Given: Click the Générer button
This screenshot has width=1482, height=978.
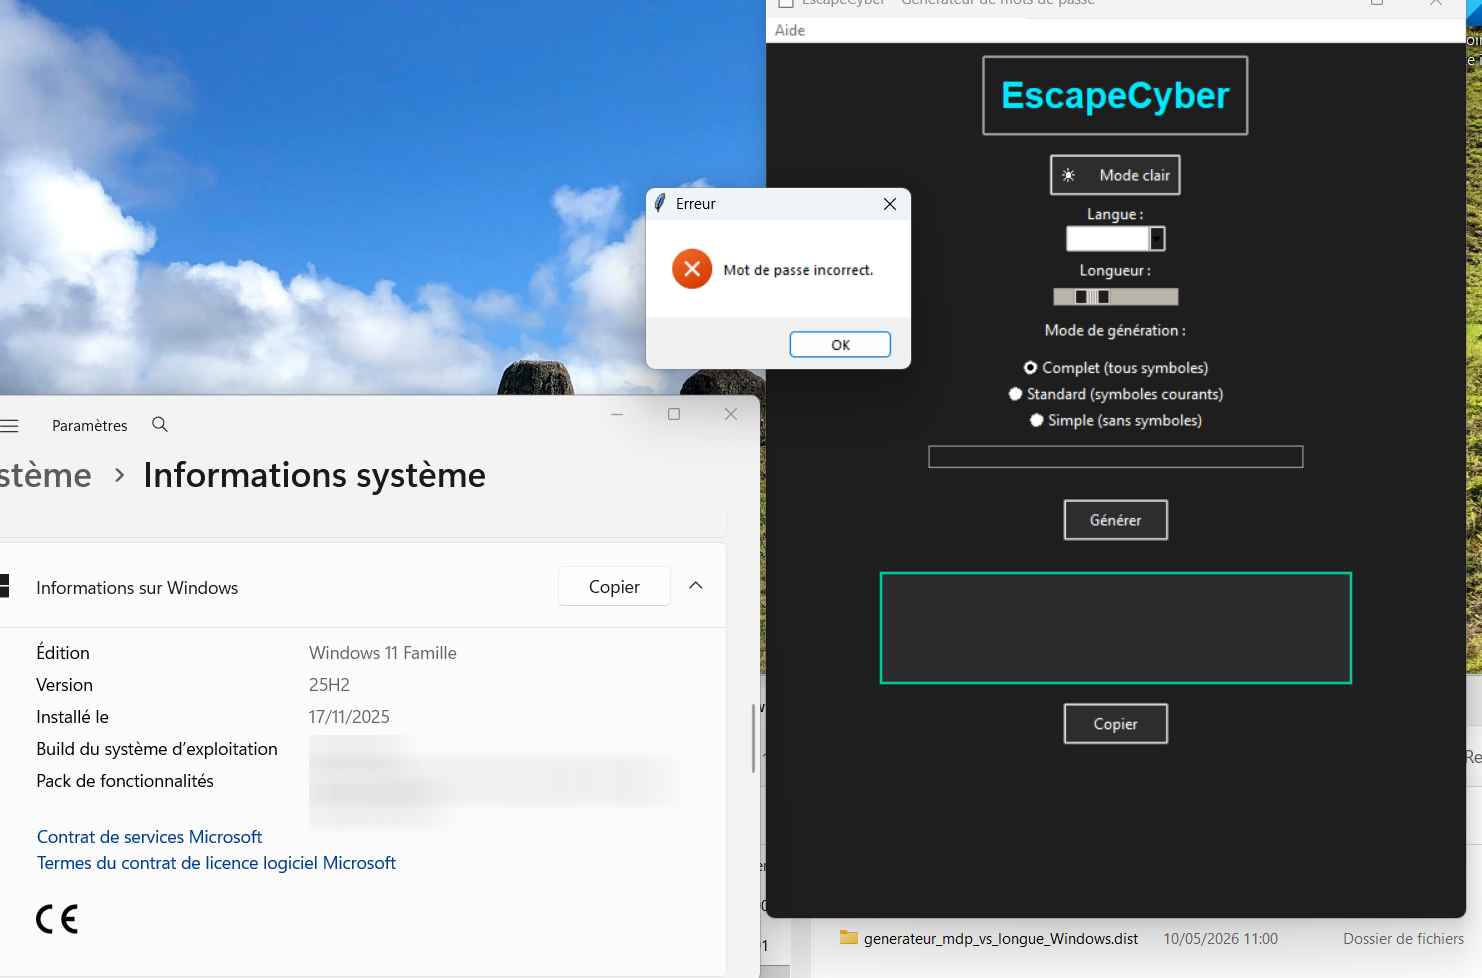Looking at the screenshot, I should 1116,520.
